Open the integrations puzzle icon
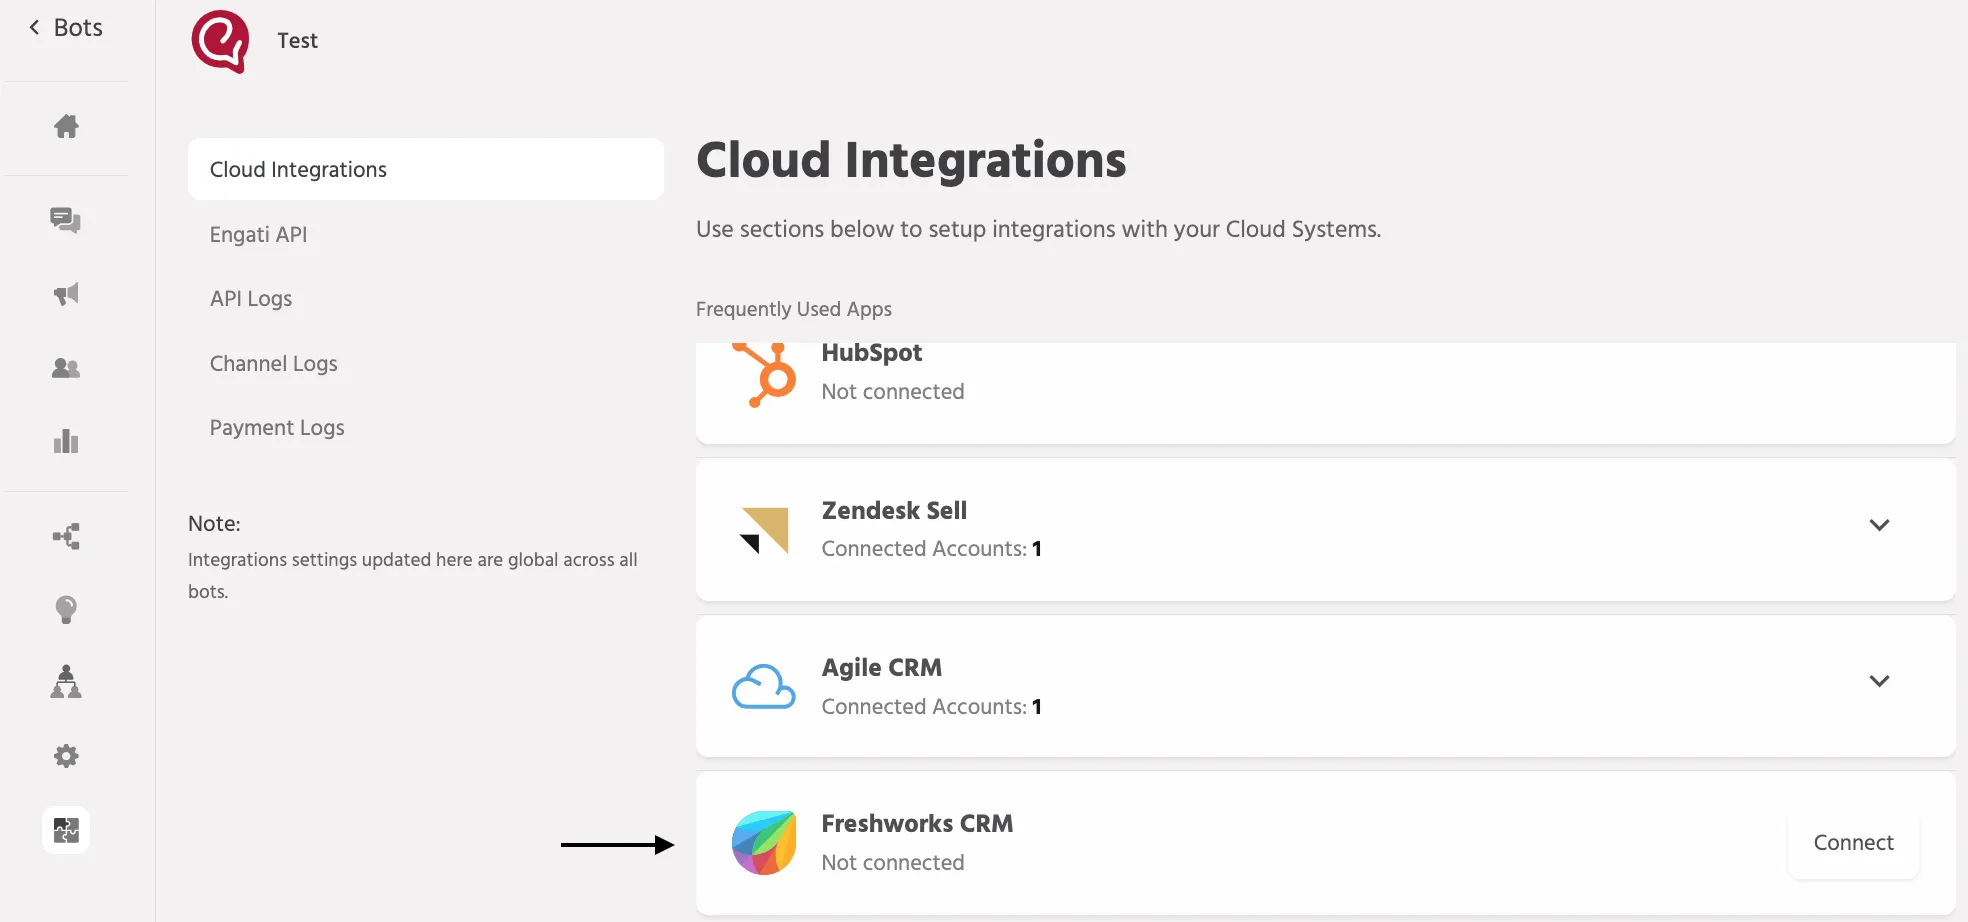This screenshot has height=922, width=1968. coord(66,830)
